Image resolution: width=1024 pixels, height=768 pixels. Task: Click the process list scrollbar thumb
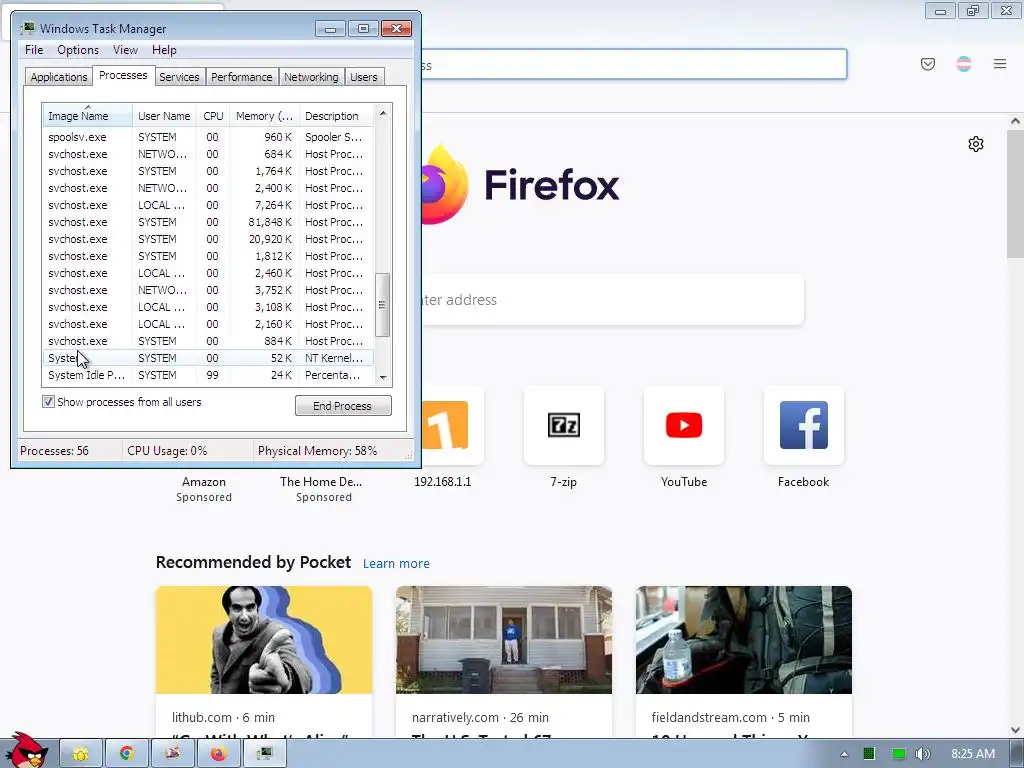click(x=383, y=305)
